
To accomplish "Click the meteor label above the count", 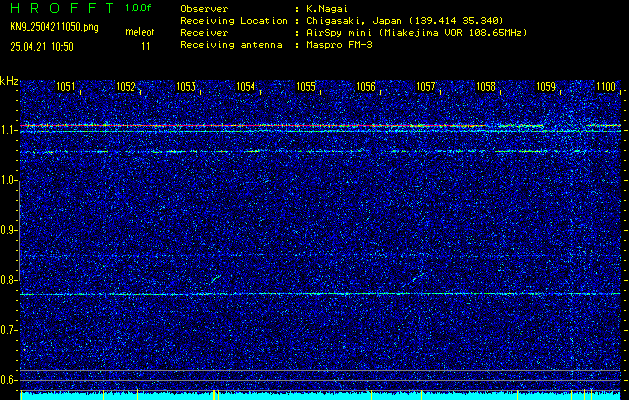I will pyautogui.click(x=140, y=32).
